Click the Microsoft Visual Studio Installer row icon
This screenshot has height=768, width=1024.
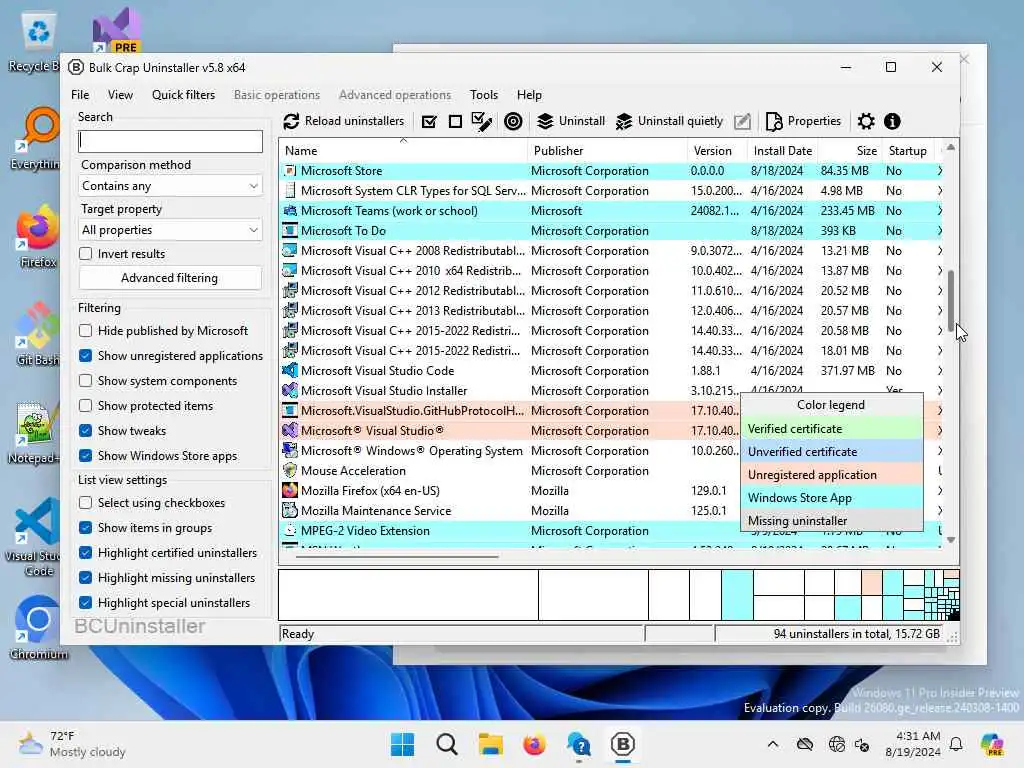pos(290,391)
